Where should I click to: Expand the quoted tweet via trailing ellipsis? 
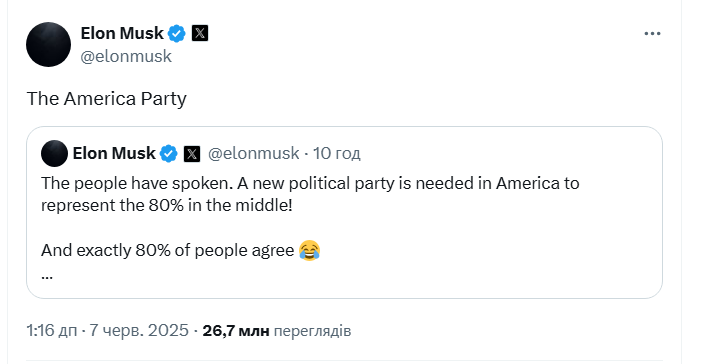tap(47, 276)
